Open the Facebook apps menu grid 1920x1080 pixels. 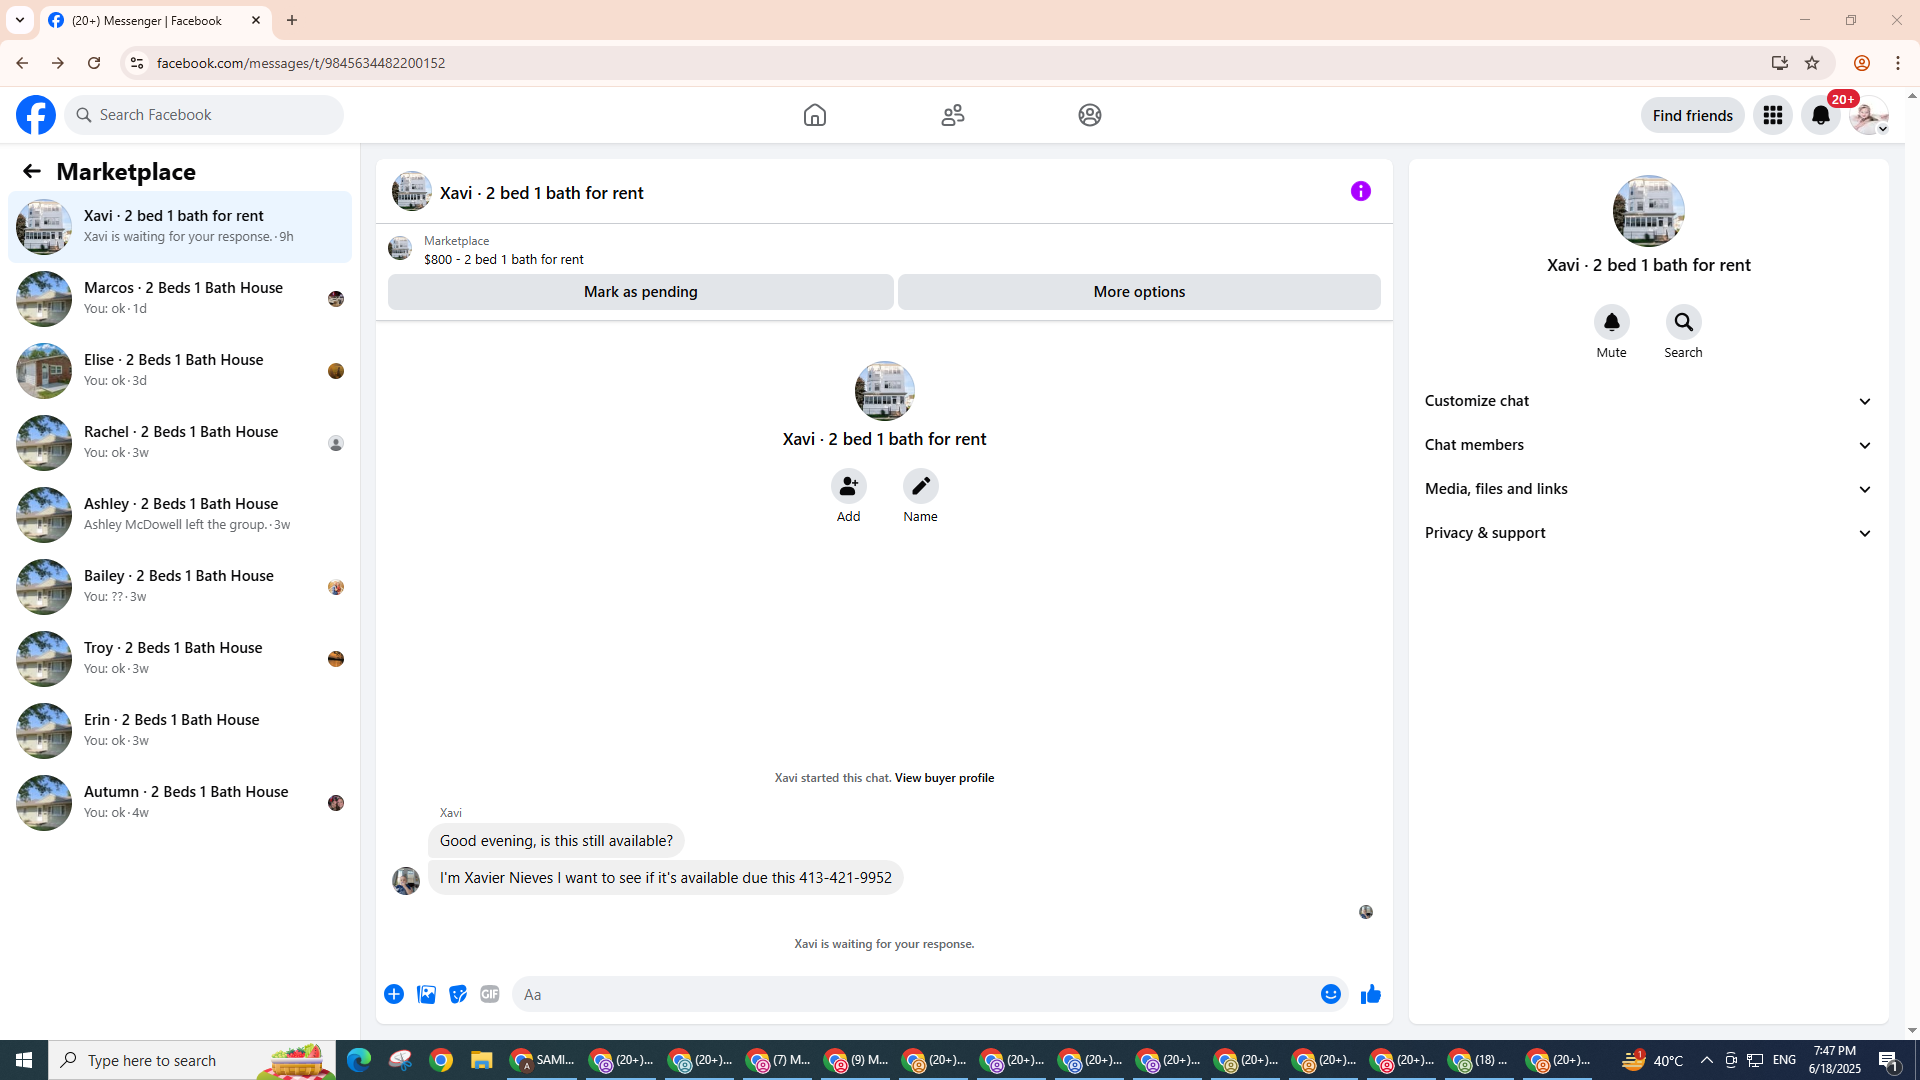tap(1773, 115)
